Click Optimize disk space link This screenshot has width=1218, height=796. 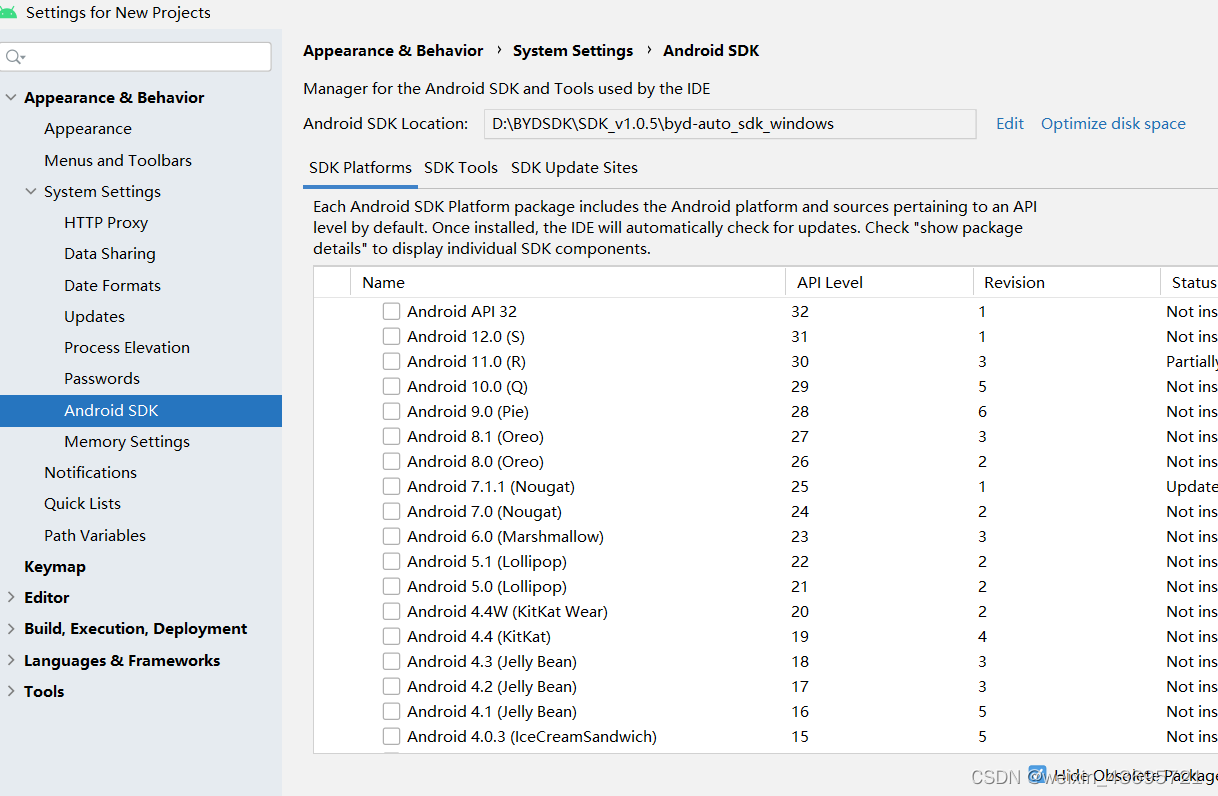[1112, 123]
